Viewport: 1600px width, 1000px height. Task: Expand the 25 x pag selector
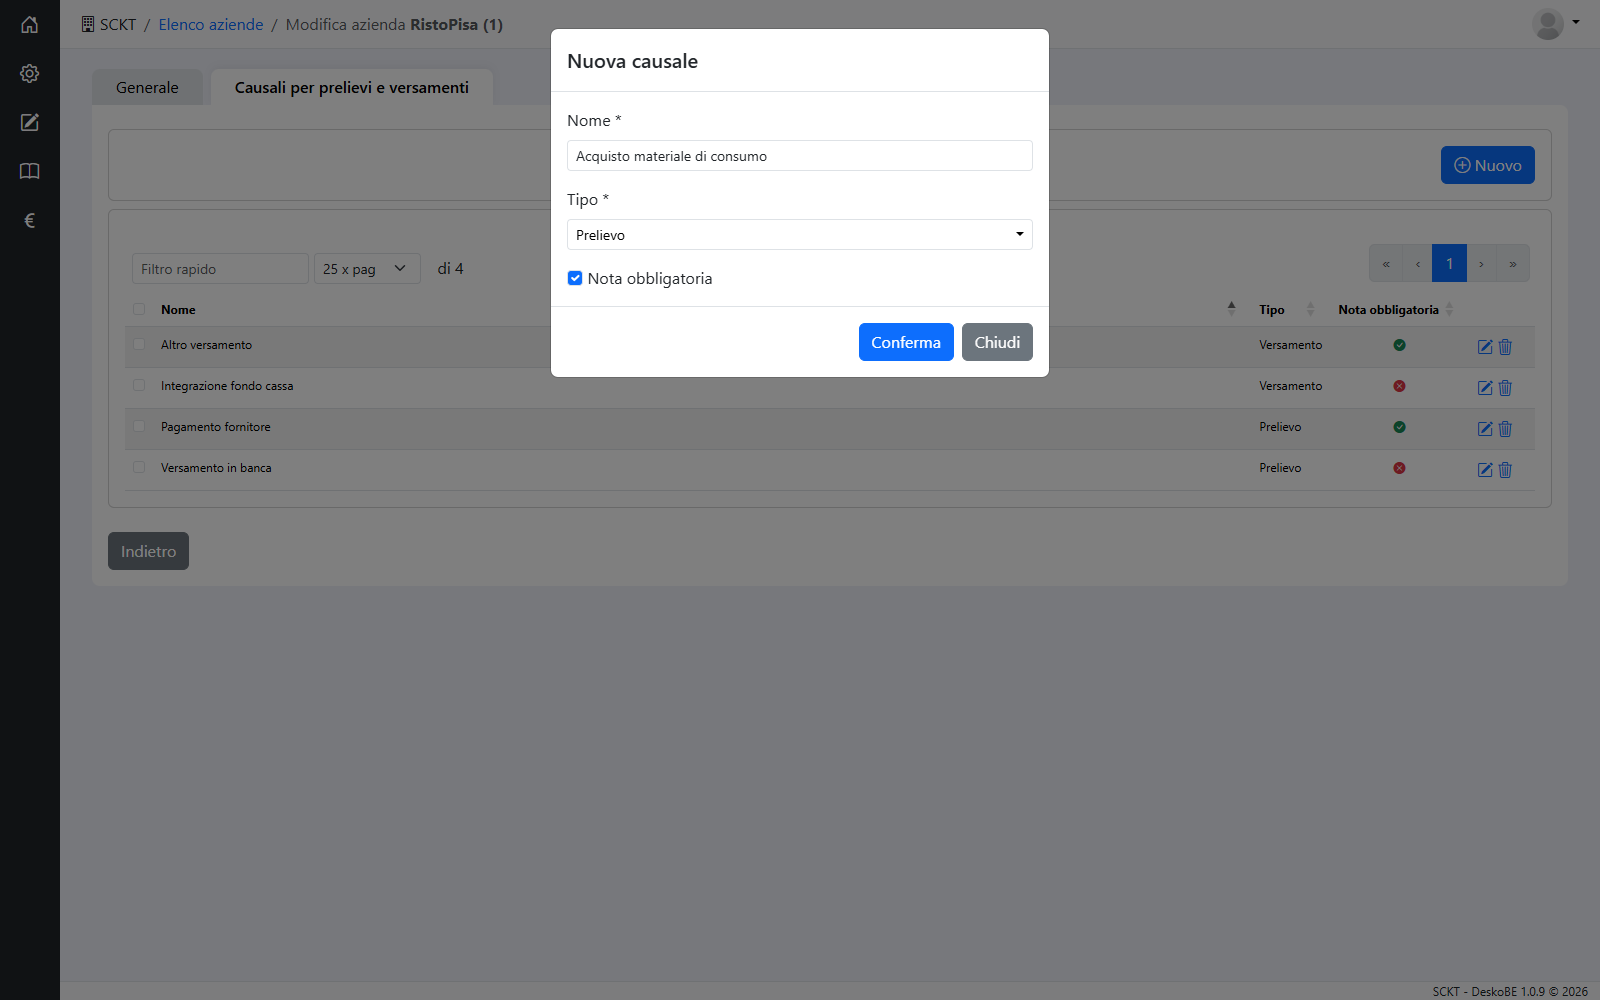click(x=367, y=268)
